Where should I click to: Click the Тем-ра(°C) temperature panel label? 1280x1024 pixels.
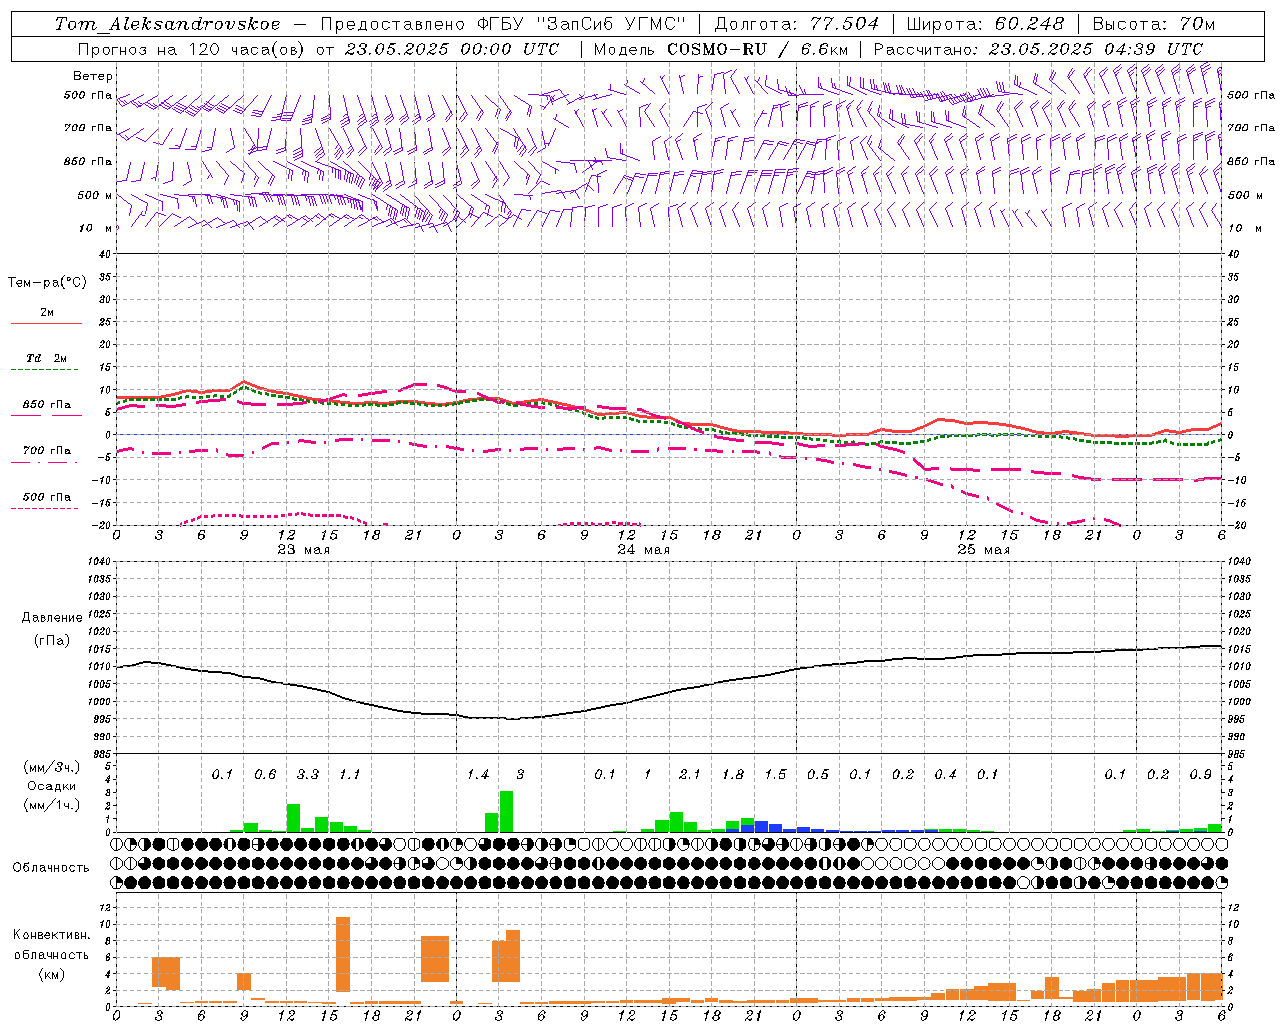pos(47,283)
